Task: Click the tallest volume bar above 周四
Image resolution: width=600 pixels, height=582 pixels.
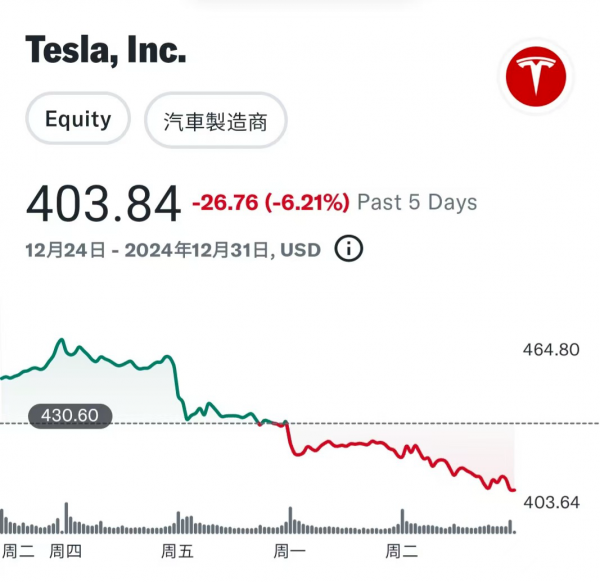Action: [66, 518]
